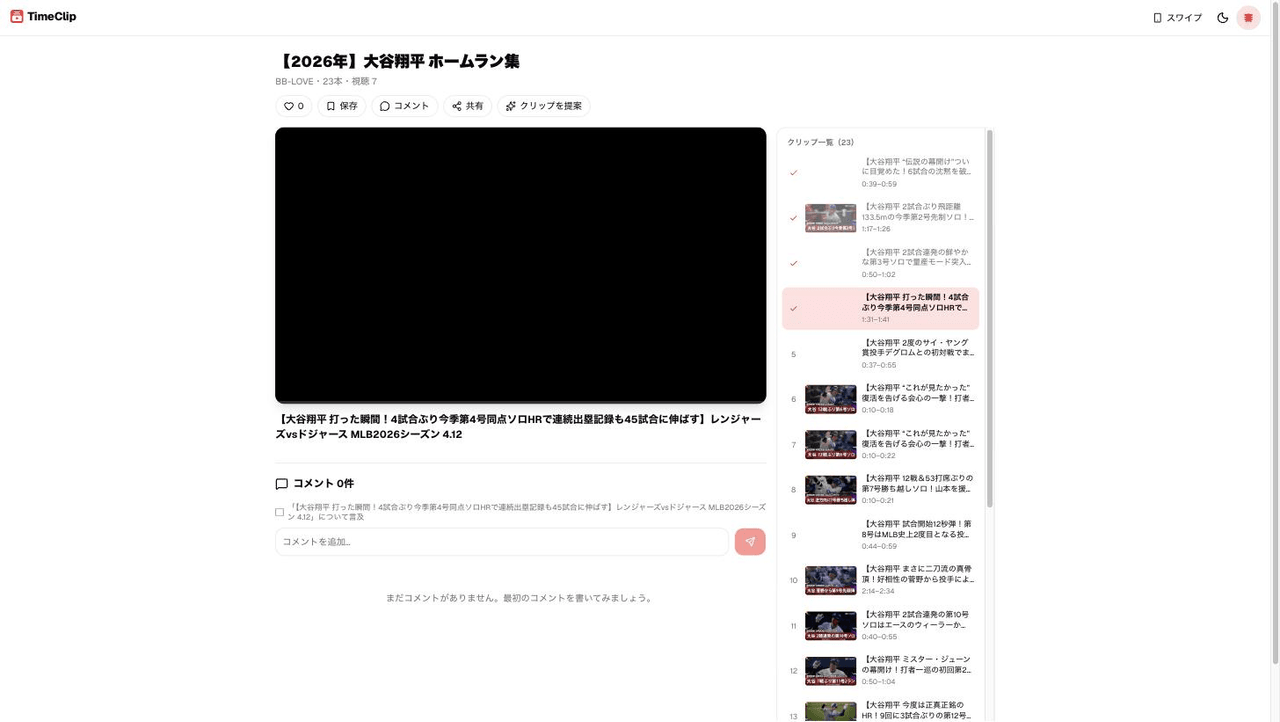The width and height of the screenshot is (1280, 722).
Task: Select clip 5 サイ・ヤング賞投手デグロム
Action: click(x=880, y=353)
